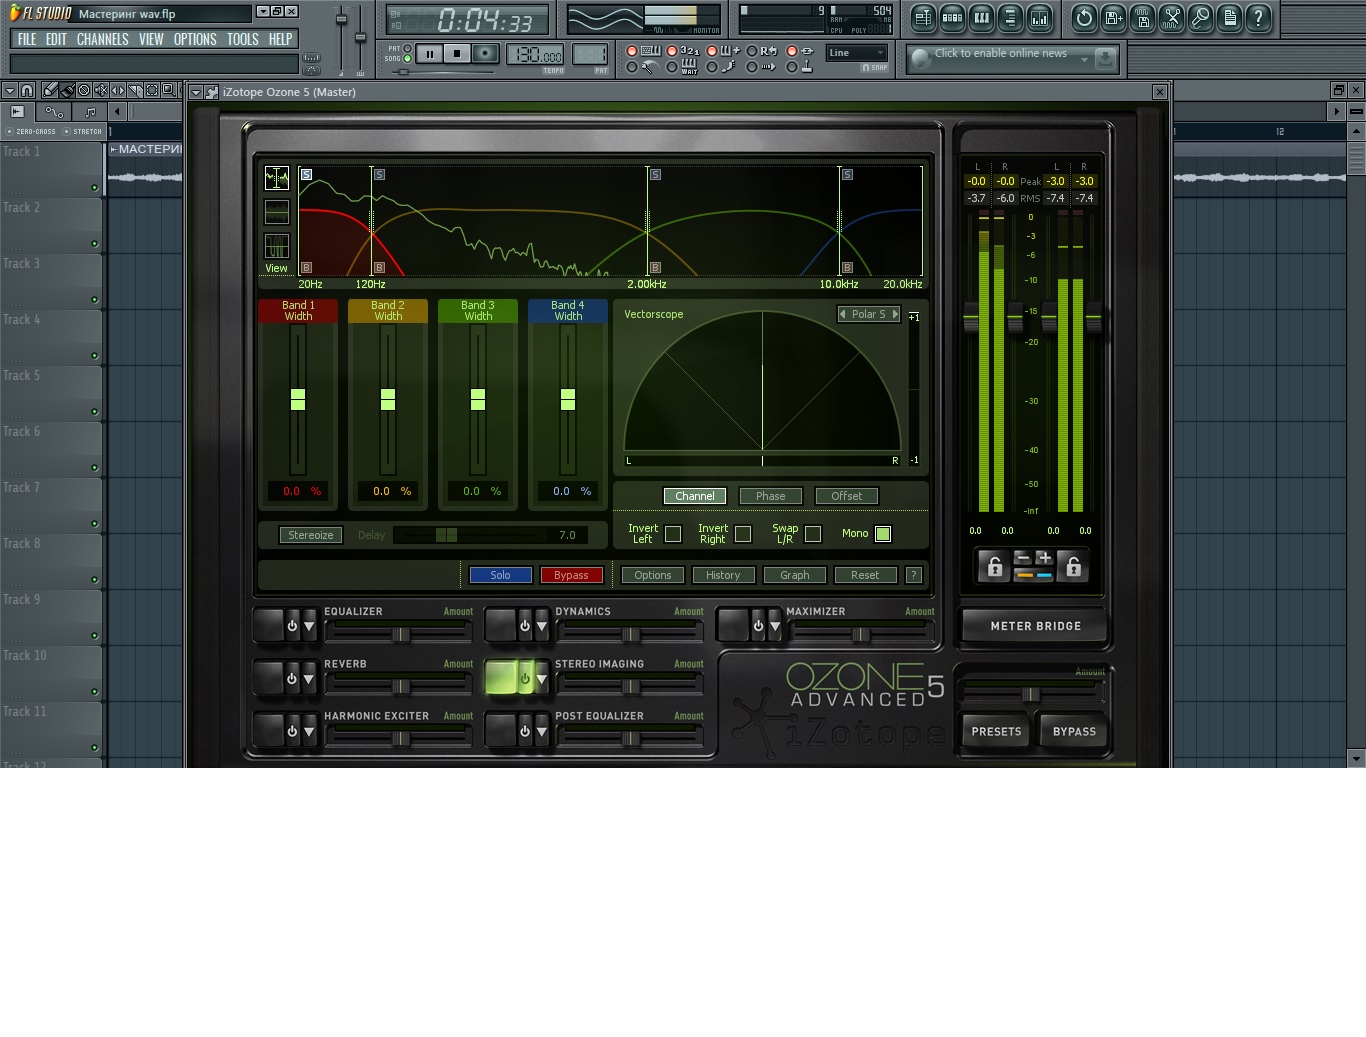Select the playlist draw pencil tool
The width and height of the screenshot is (1366, 1037).
tap(49, 91)
